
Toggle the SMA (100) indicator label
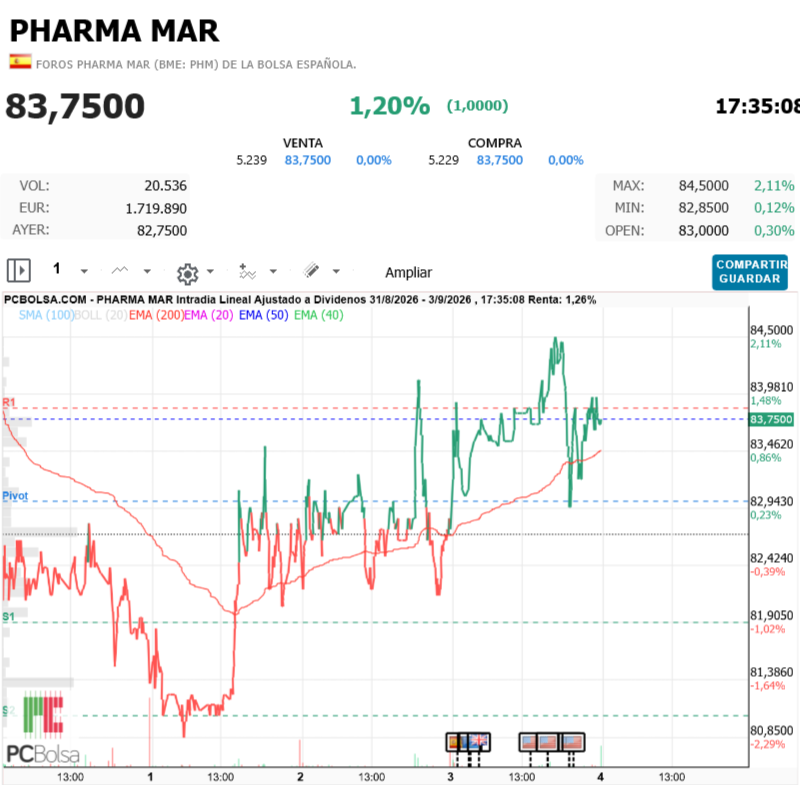46,315
